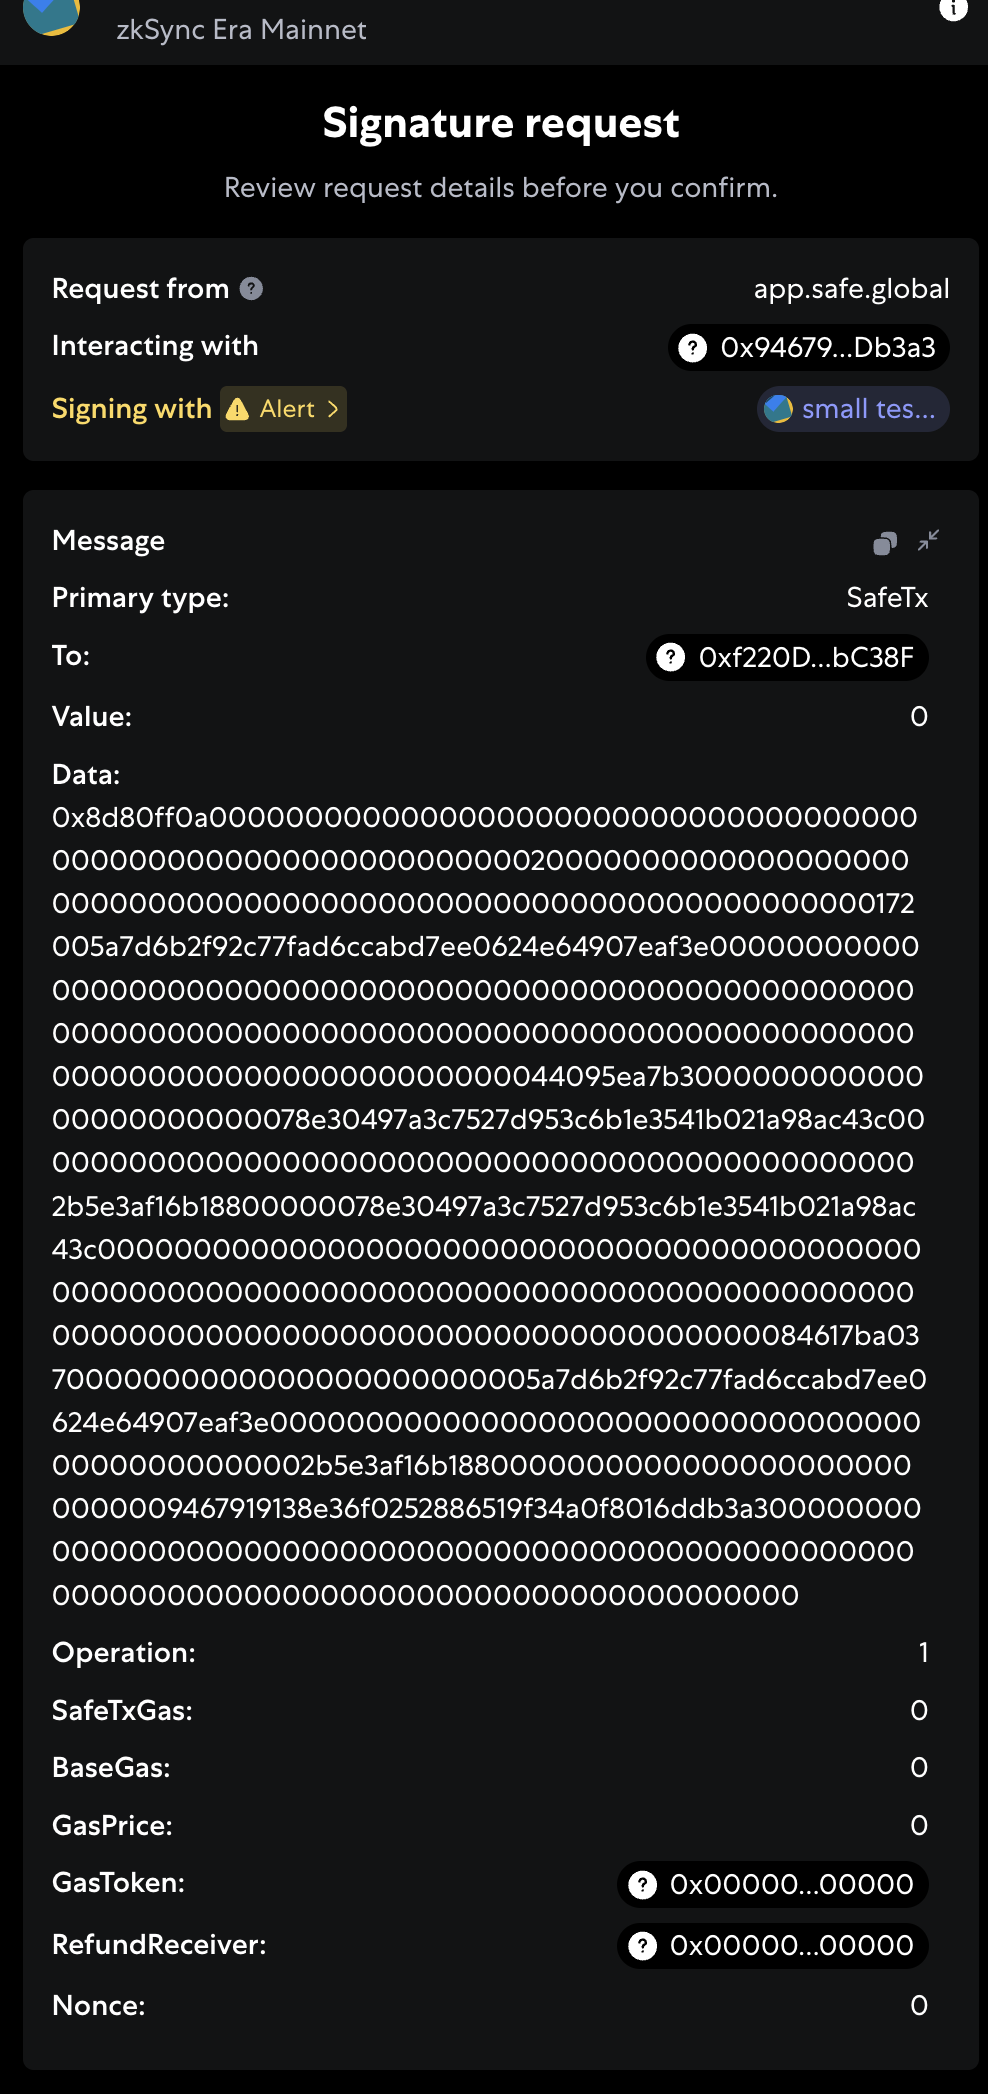Viewport: 988px width, 2094px height.
Task: Click the info icon at top right
Action: pyautogui.click(x=953, y=9)
